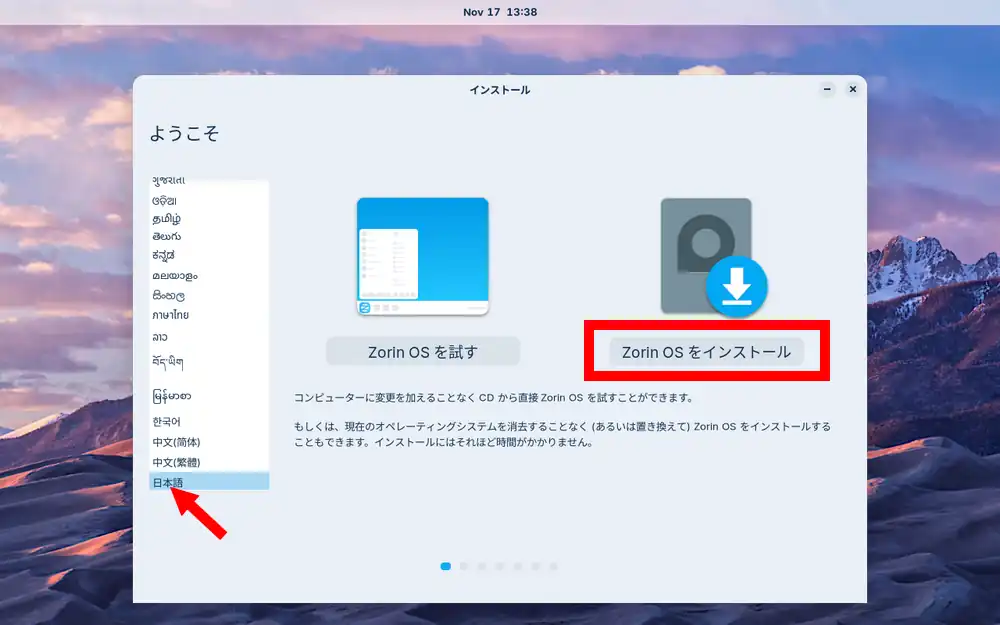Minimize the インストール installer window
Screen dimensions: 1000x625
tap(827, 89)
